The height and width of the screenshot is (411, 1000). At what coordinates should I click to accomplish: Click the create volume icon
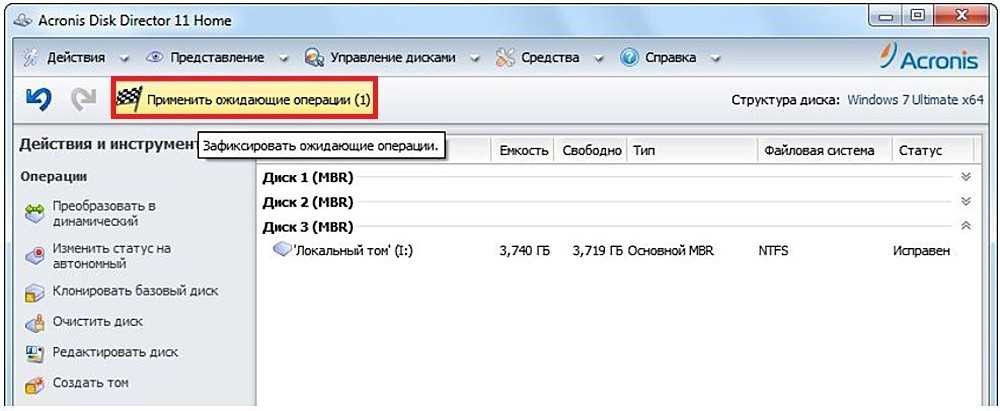[x=34, y=385]
